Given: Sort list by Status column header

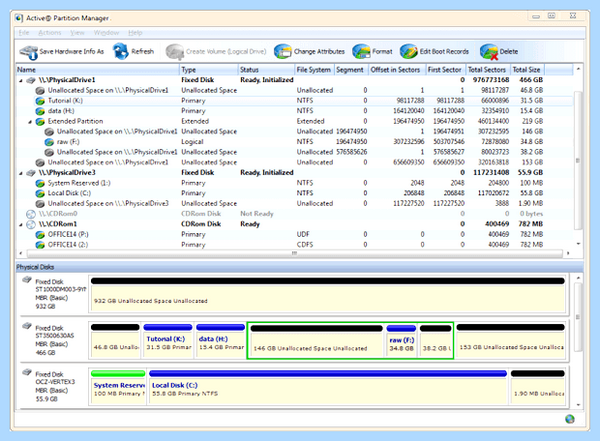Looking at the screenshot, I should point(266,70).
